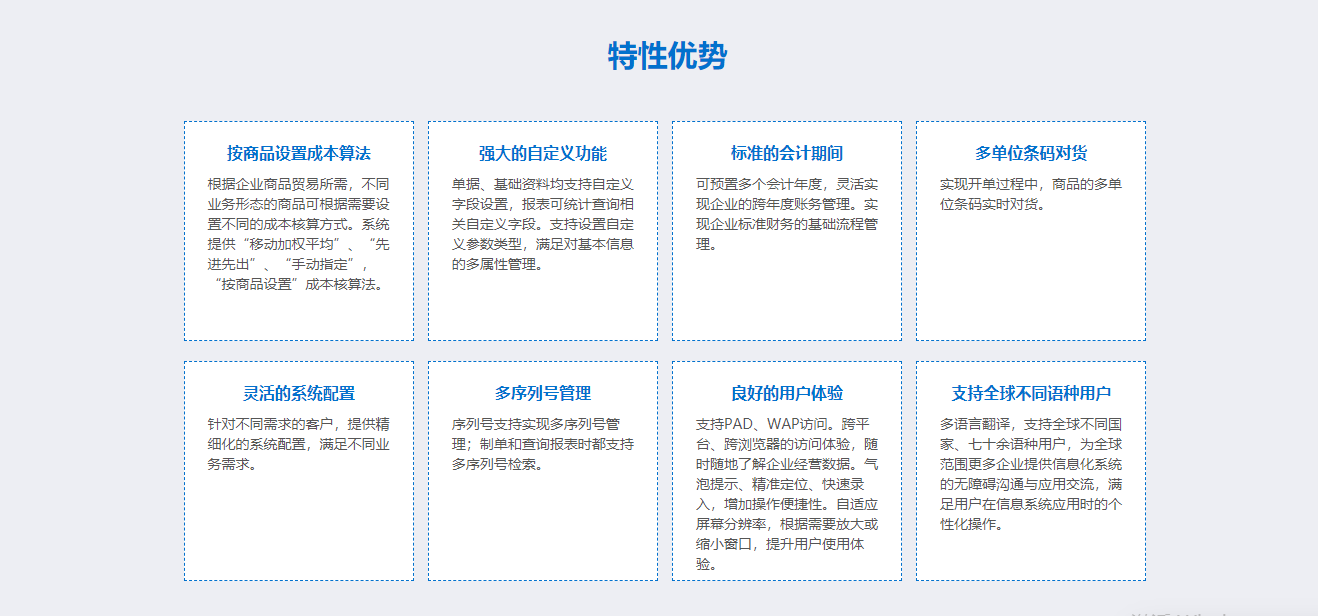Select the 良好的用户体验 card title

(x=786, y=393)
